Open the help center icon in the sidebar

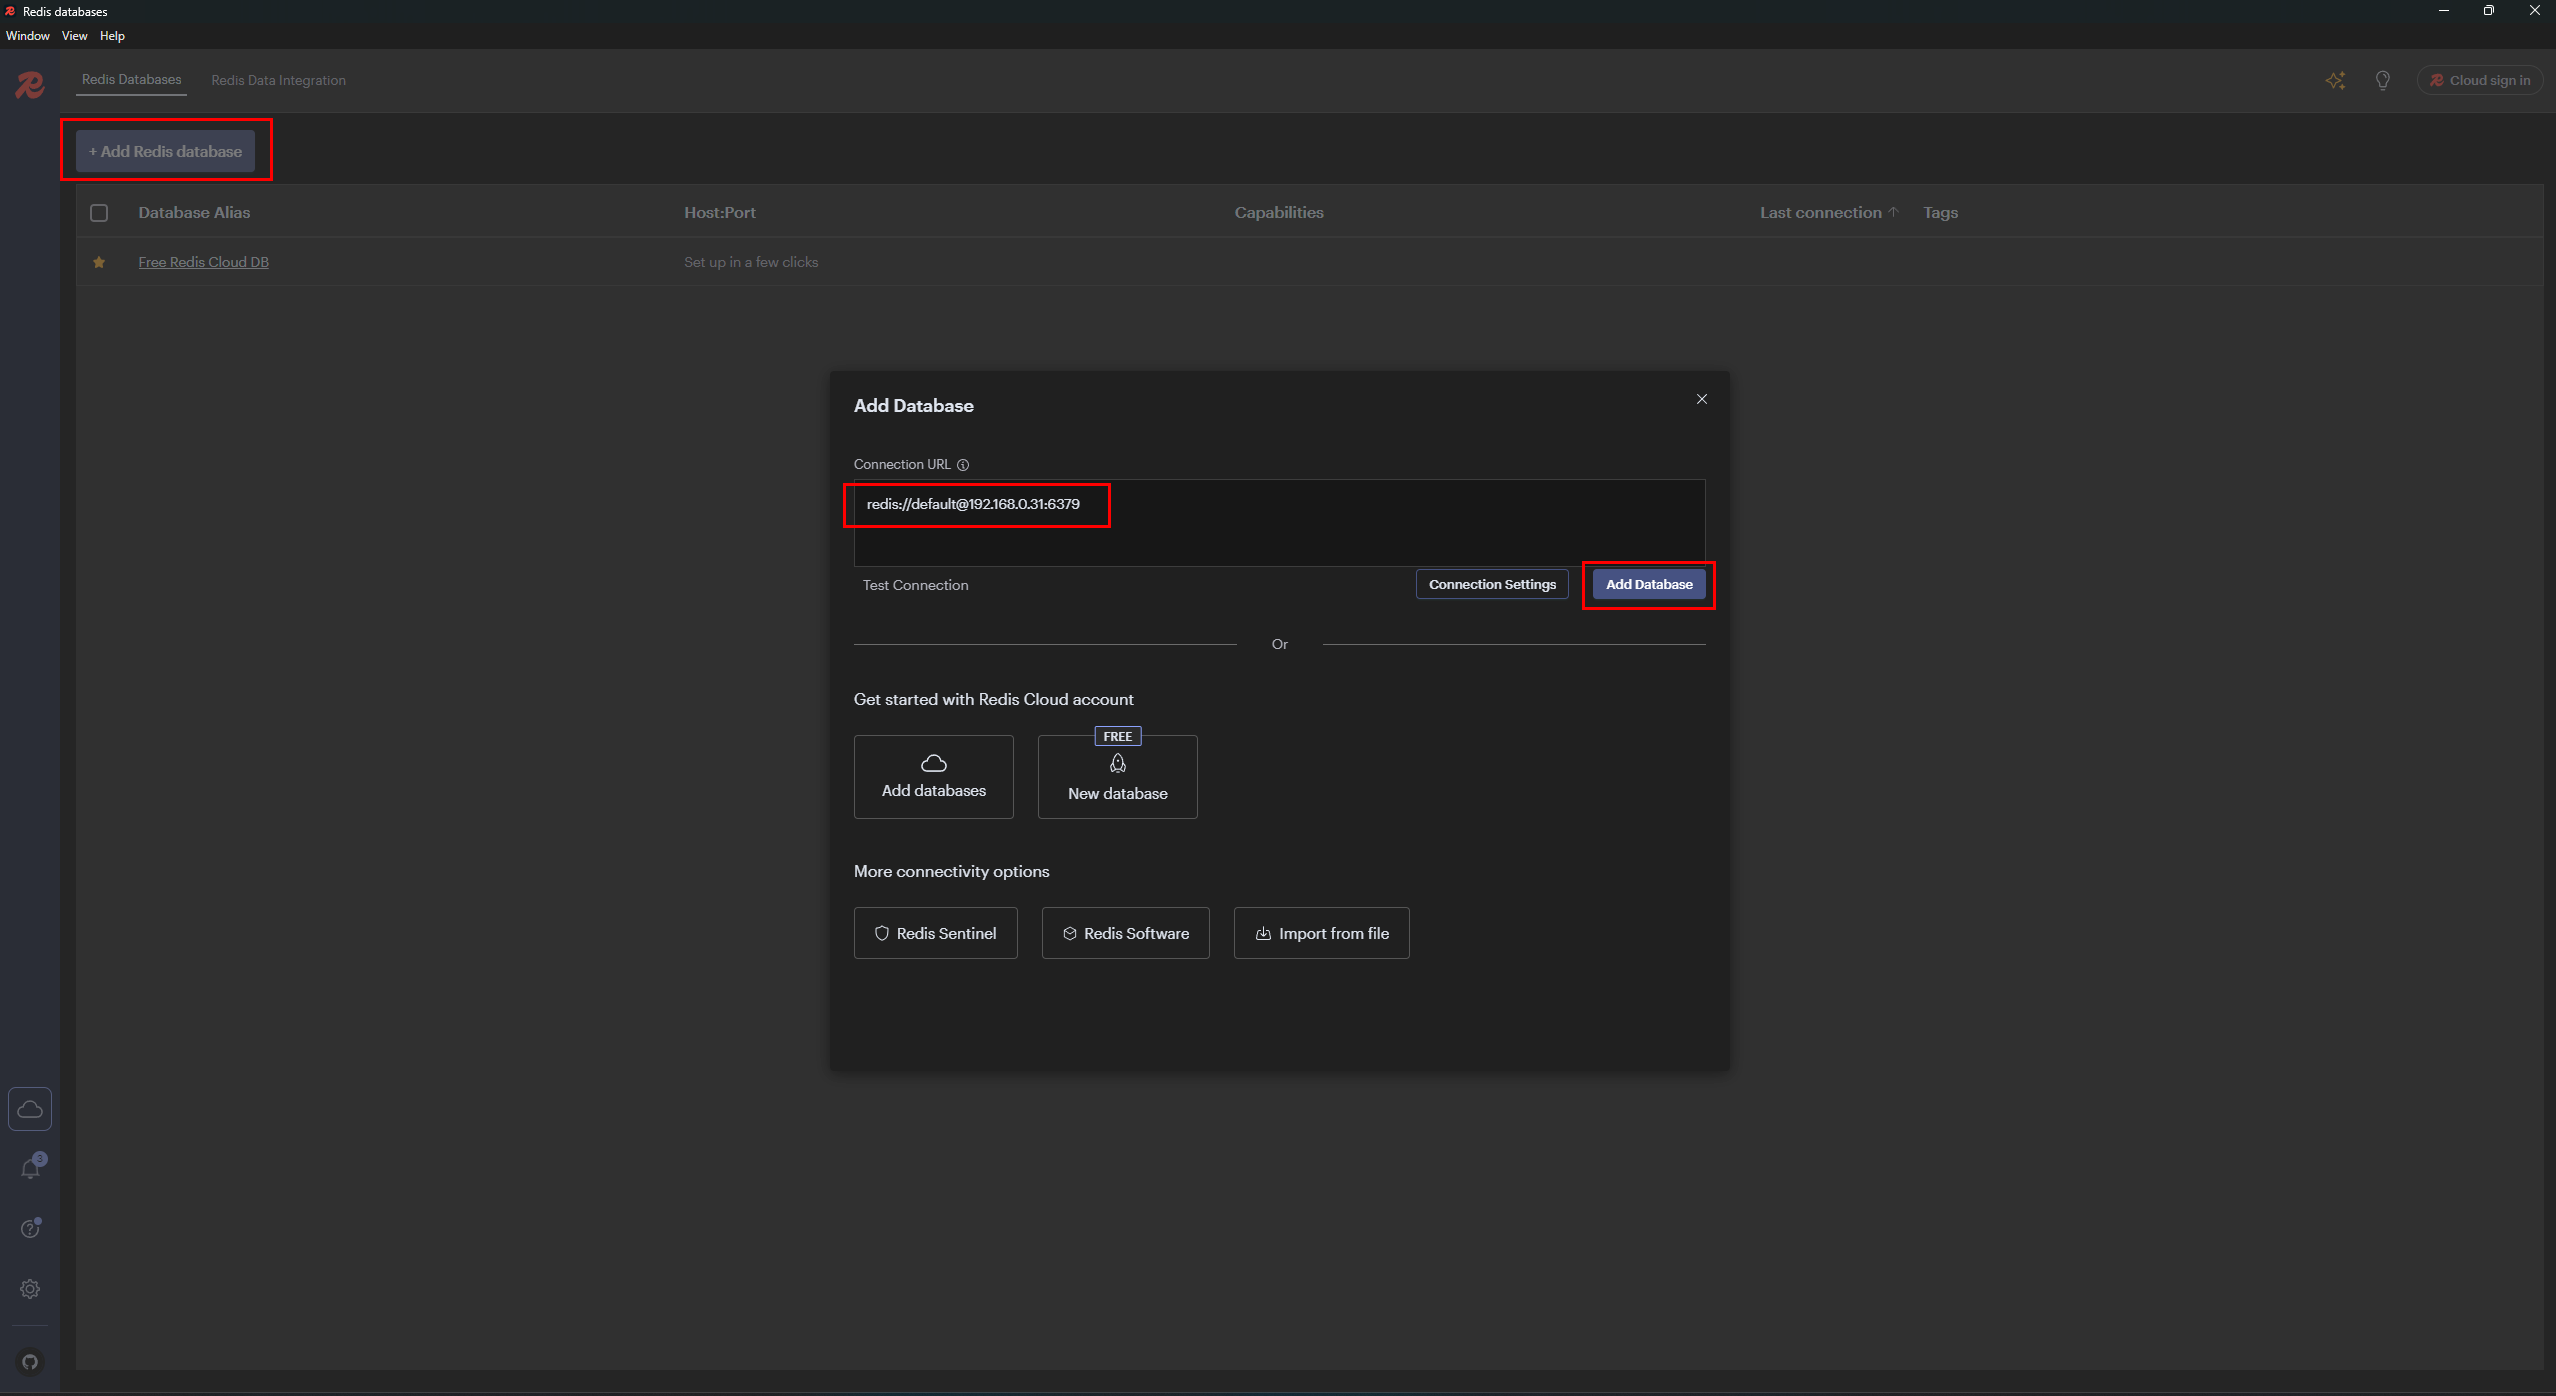[x=31, y=1228]
